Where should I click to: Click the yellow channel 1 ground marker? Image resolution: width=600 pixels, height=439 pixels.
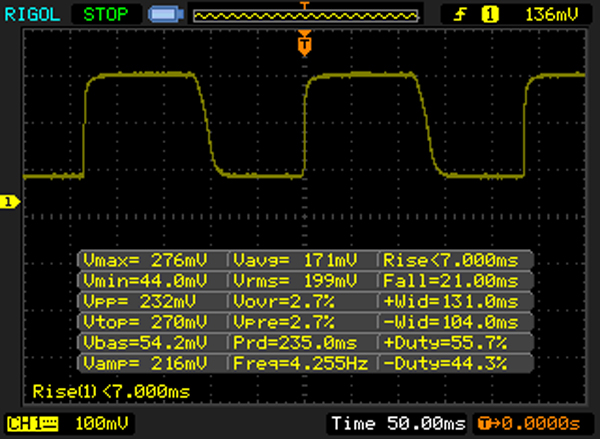click(x=10, y=202)
